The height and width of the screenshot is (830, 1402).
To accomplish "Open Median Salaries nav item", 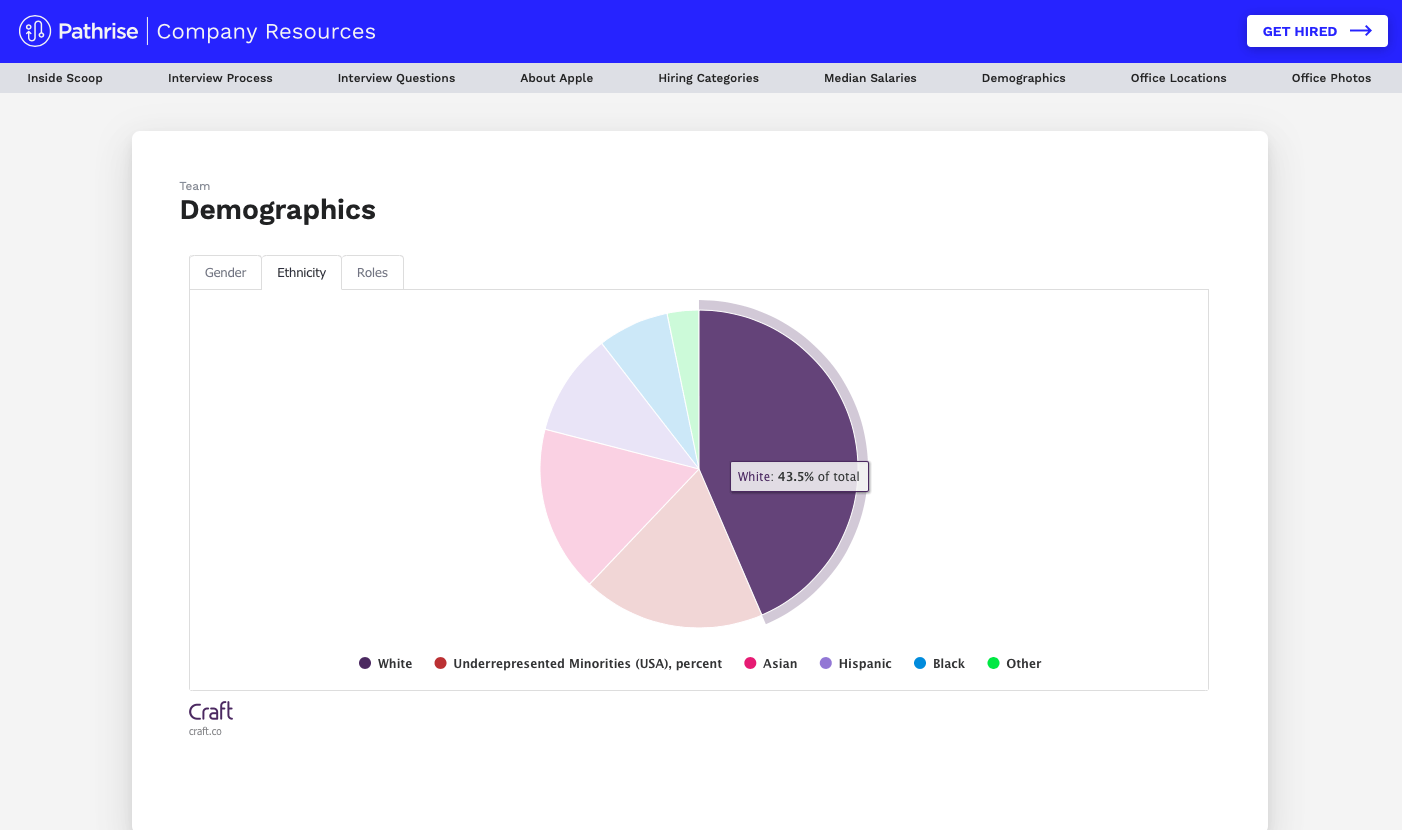I will pos(870,78).
